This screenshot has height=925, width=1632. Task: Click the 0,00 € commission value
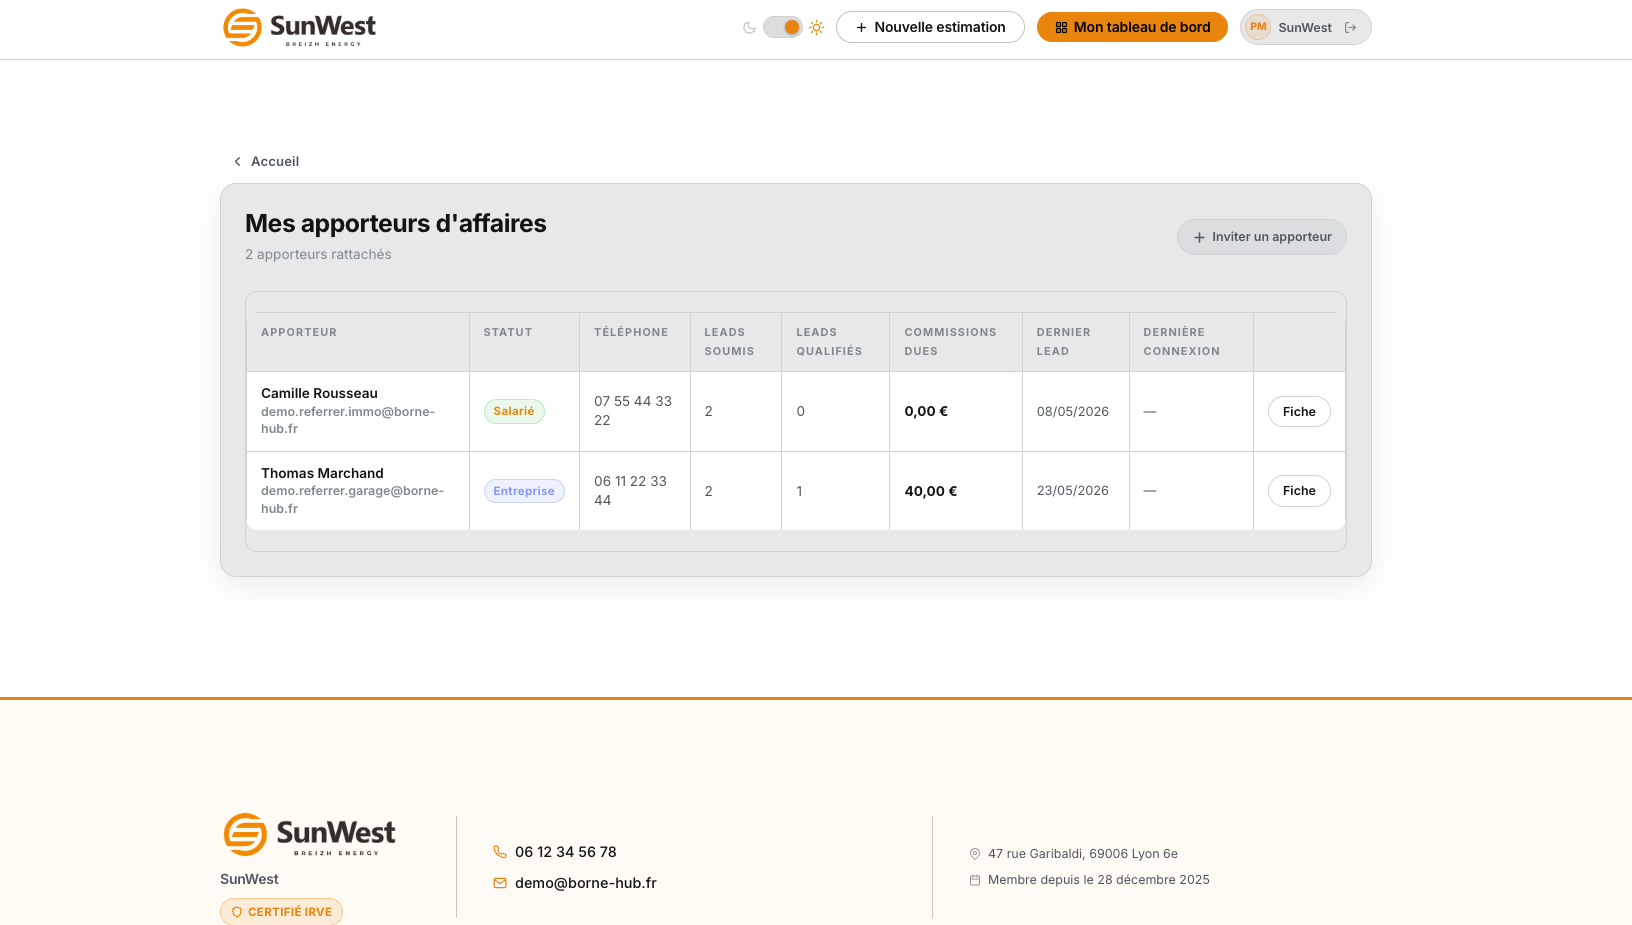pos(926,411)
